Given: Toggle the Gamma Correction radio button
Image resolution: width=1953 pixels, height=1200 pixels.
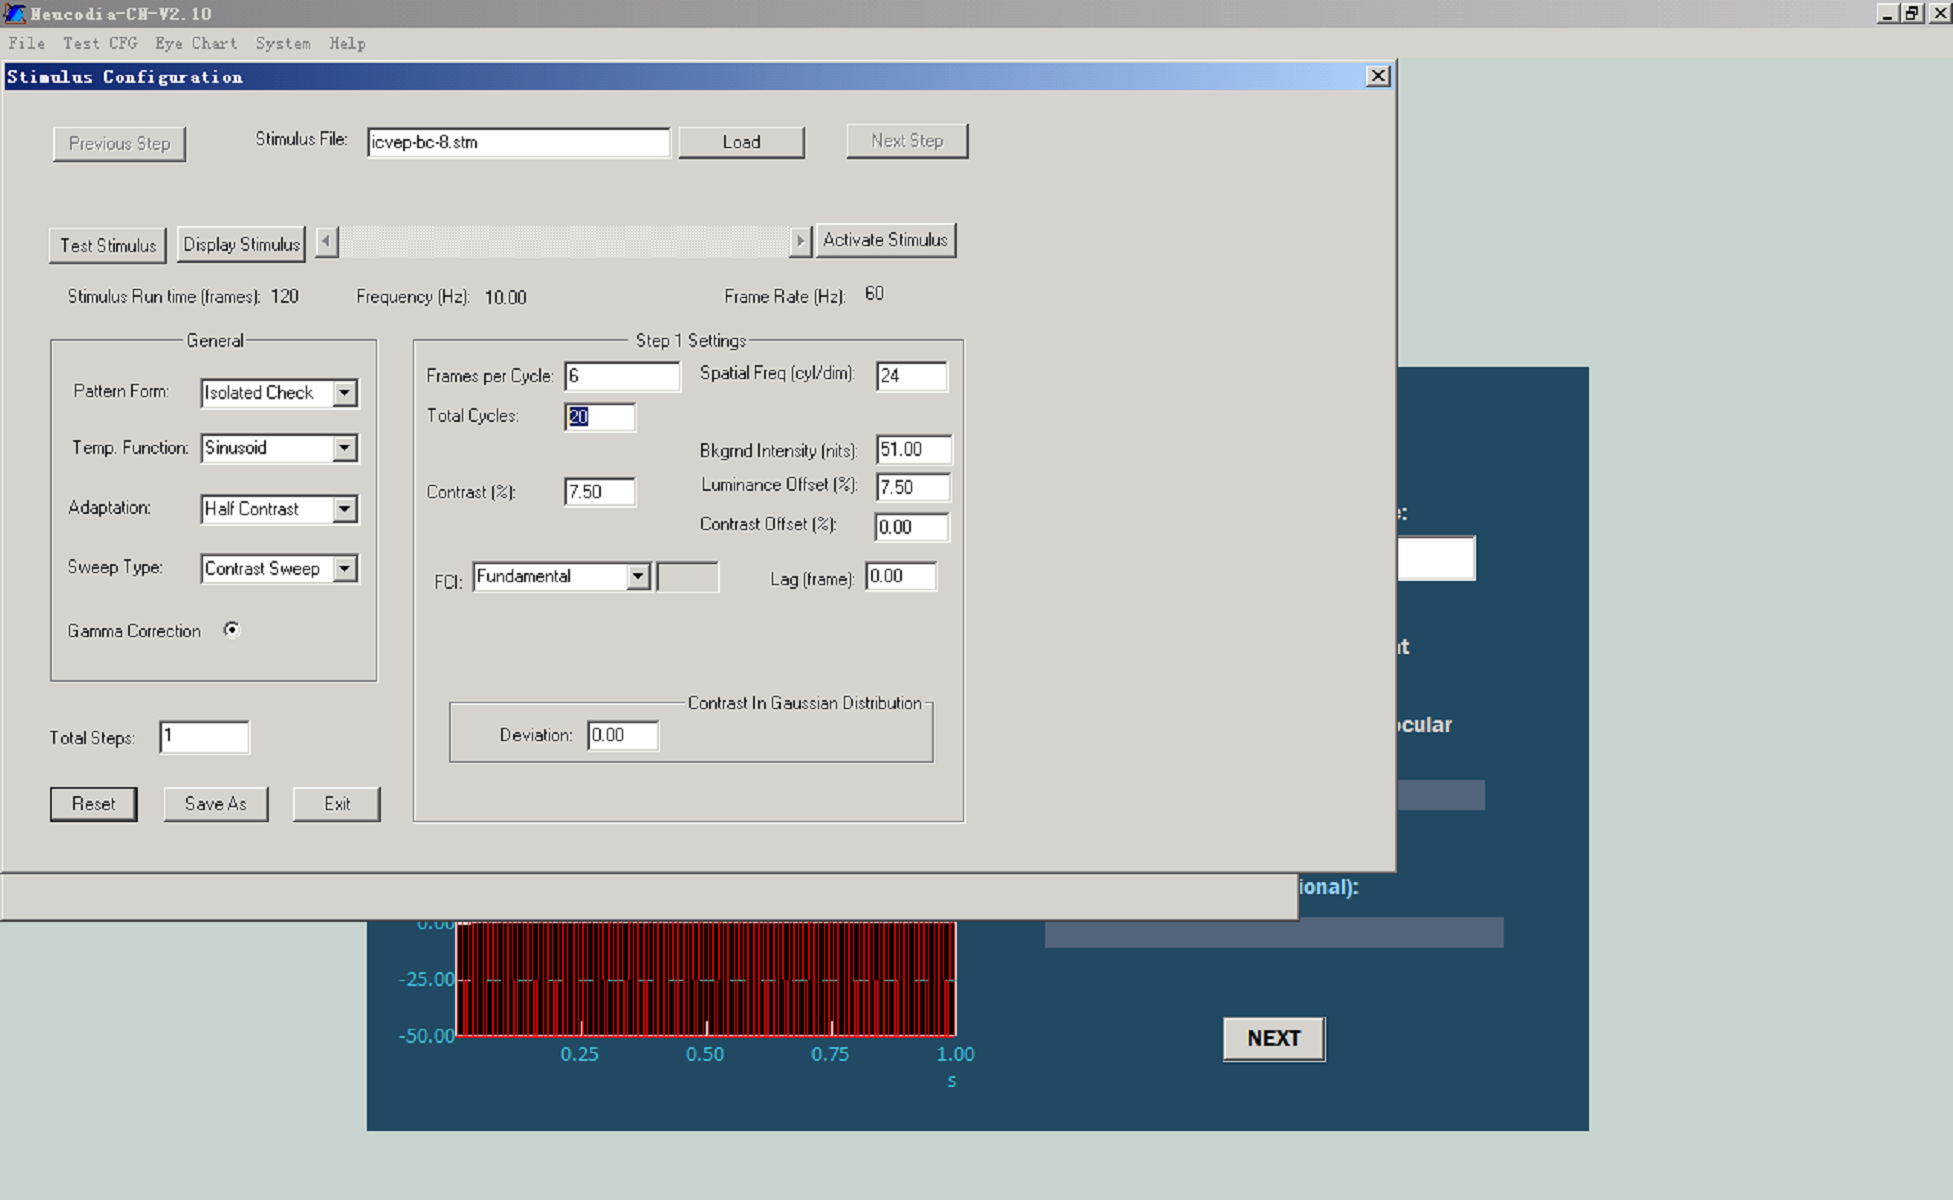Looking at the screenshot, I should click(232, 630).
